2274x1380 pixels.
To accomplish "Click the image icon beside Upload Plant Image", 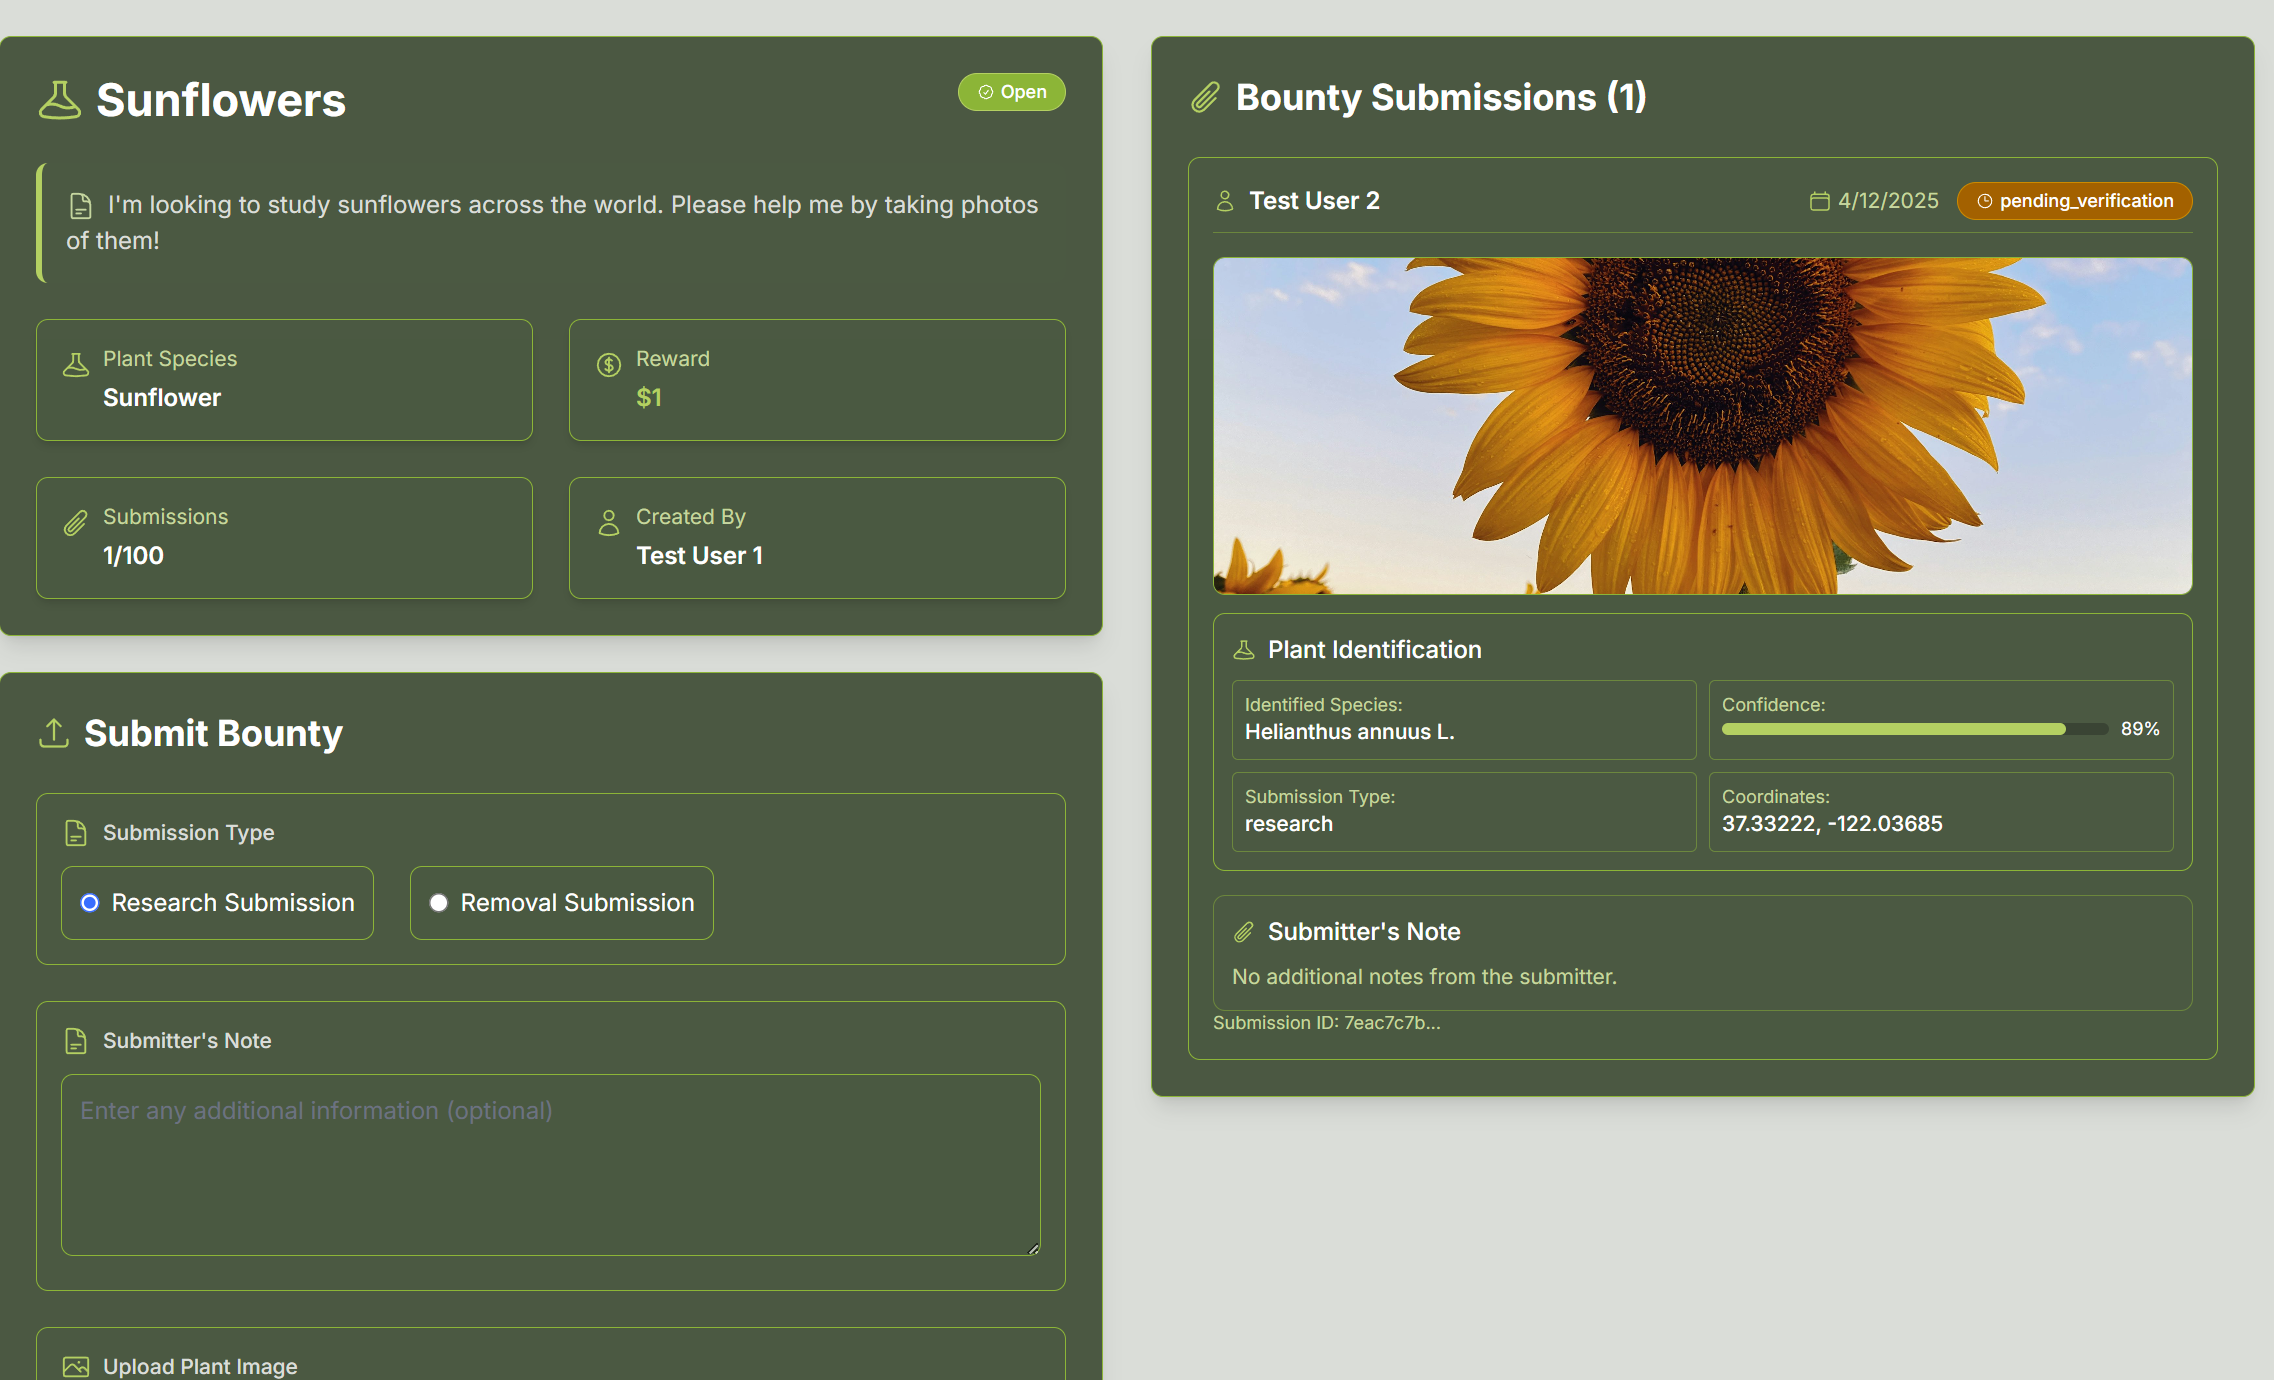I will 76,1366.
